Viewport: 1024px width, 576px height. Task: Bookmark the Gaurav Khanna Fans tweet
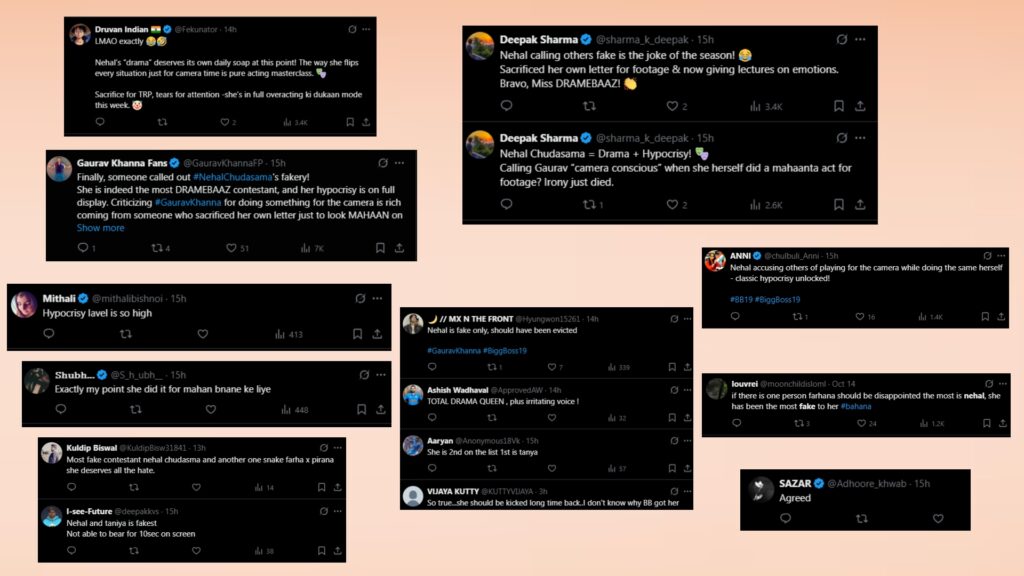pyautogui.click(x=381, y=247)
